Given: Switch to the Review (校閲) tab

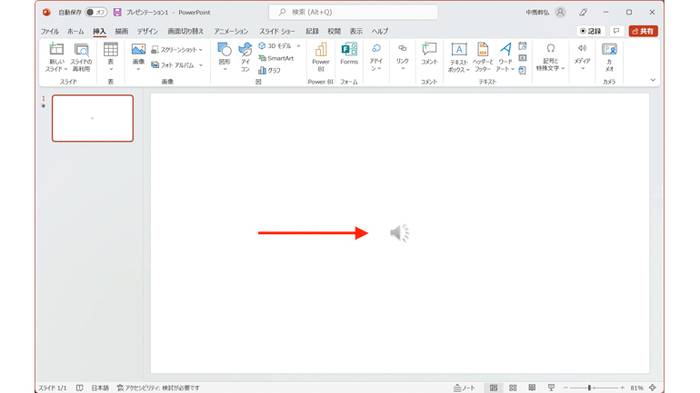Looking at the screenshot, I should (334, 31).
